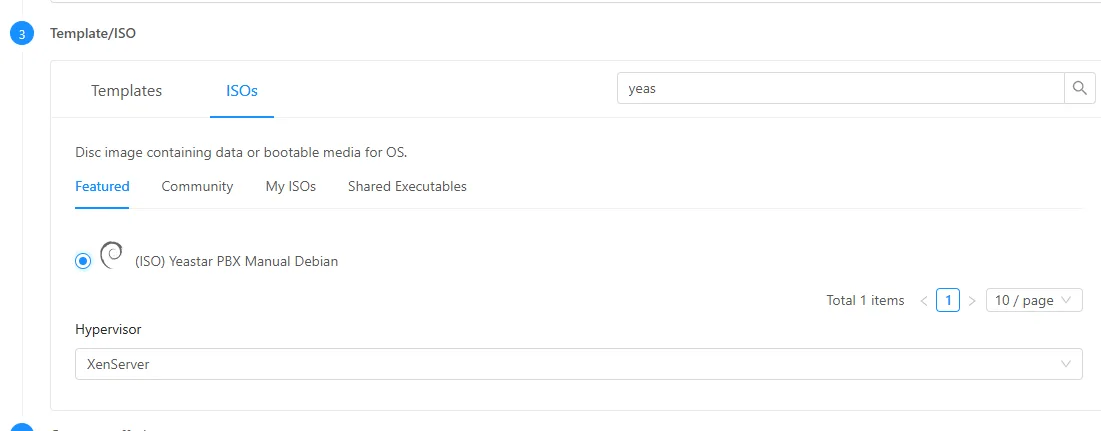The image size is (1101, 431).
Task: Open the Shared Executables tab
Action: [407, 186]
